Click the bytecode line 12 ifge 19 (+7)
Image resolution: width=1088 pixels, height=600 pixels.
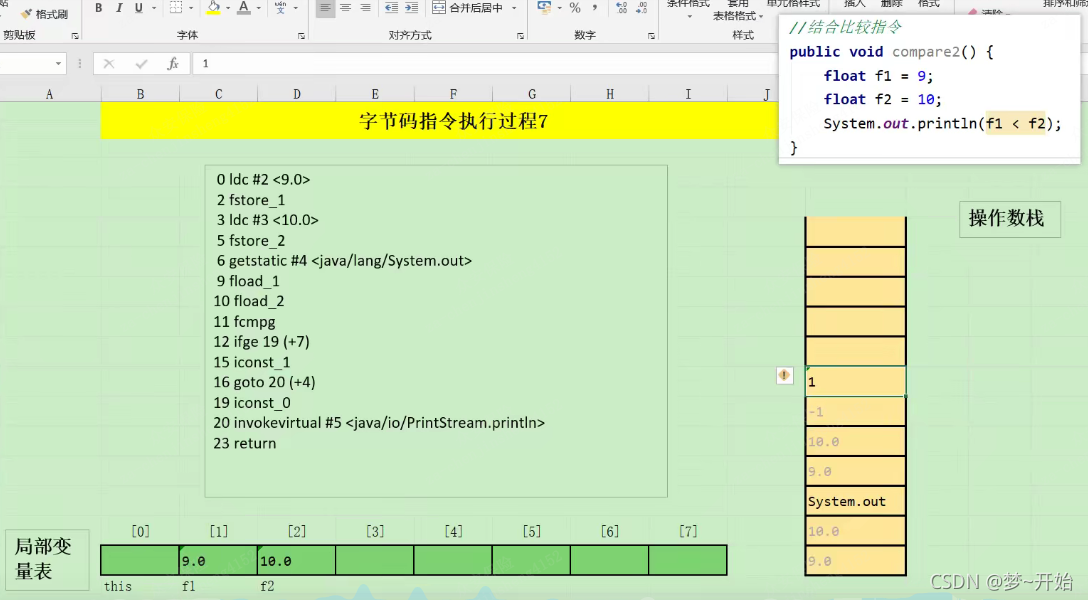coord(262,342)
